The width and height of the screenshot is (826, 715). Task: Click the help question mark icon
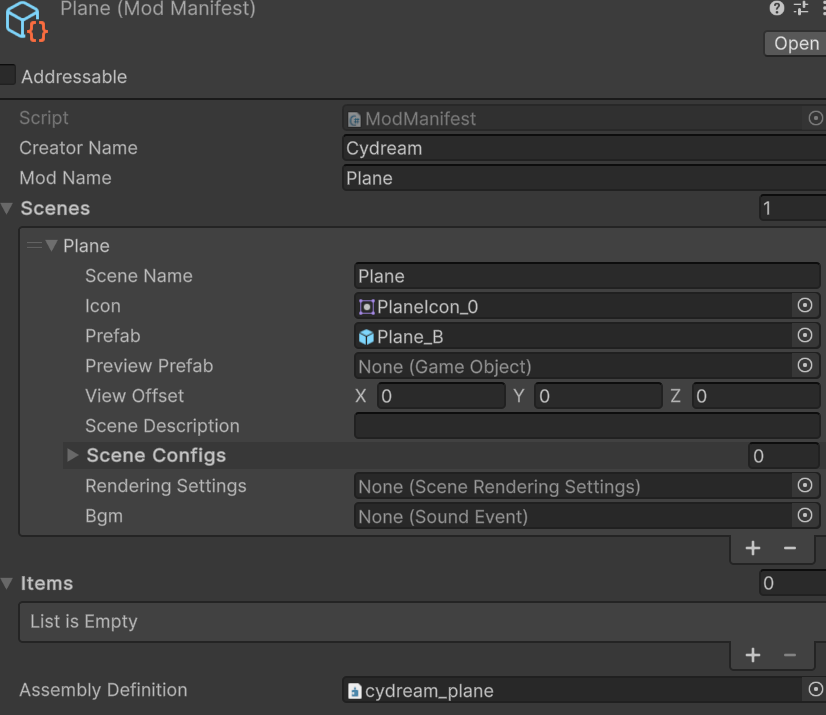click(777, 9)
